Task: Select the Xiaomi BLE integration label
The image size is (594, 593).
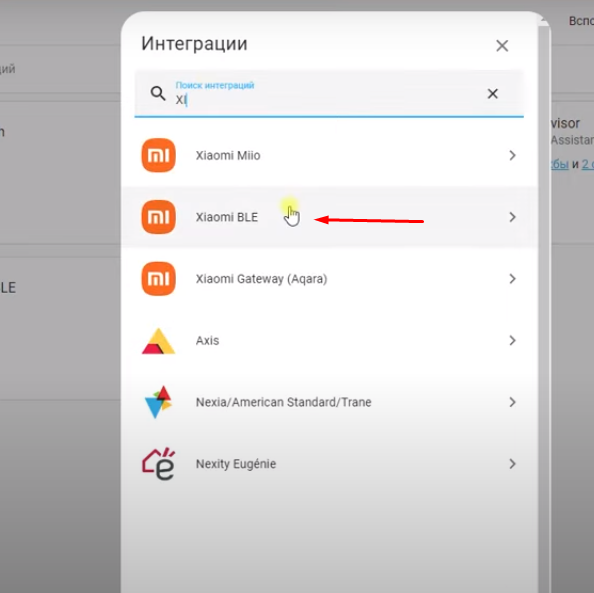Action: (x=227, y=217)
